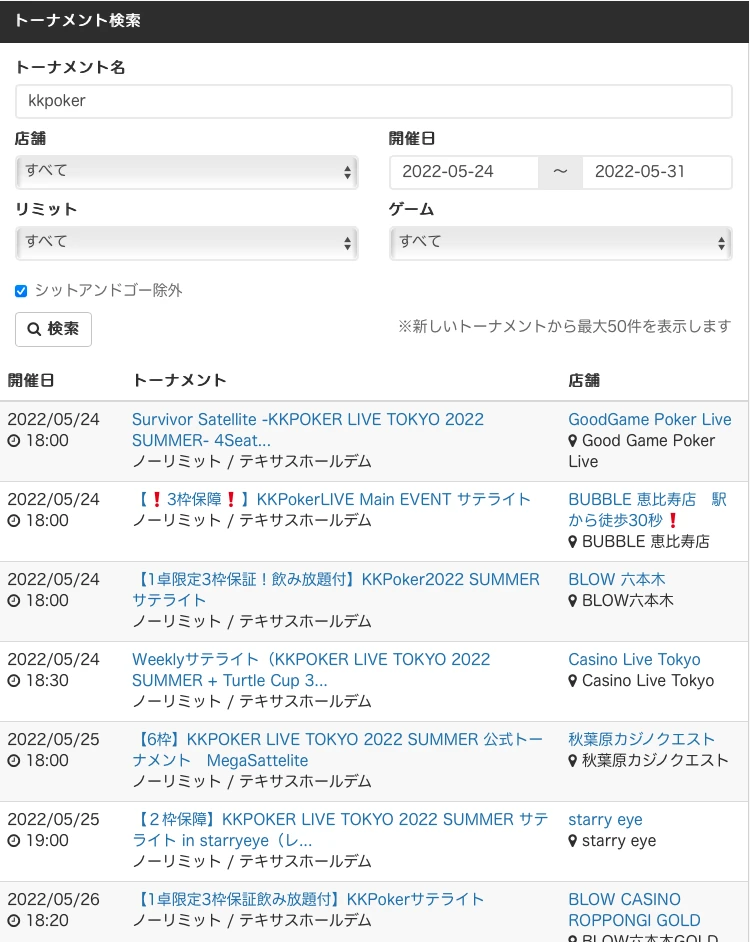The width and height of the screenshot is (750, 942).
Task: Open BLOW CASINO ROPPONGI GOLD store link
Action: coord(634,910)
